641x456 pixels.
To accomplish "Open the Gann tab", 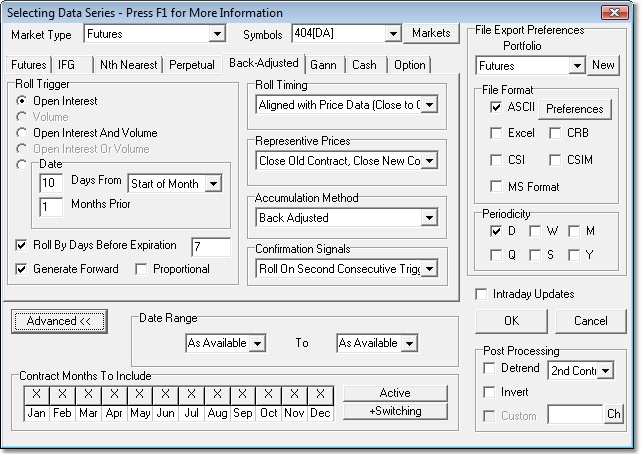I will pos(326,65).
